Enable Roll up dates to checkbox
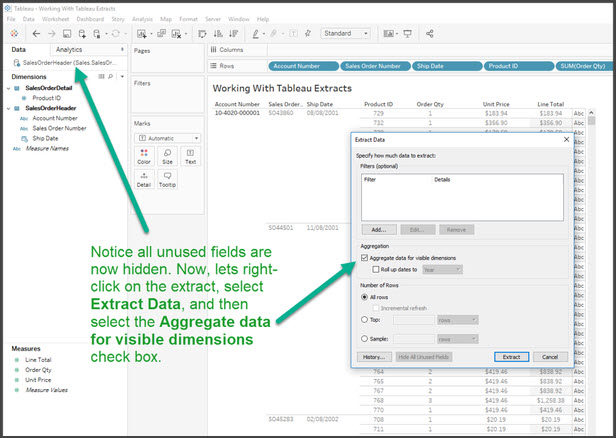The image size is (616, 438). coord(374,268)
